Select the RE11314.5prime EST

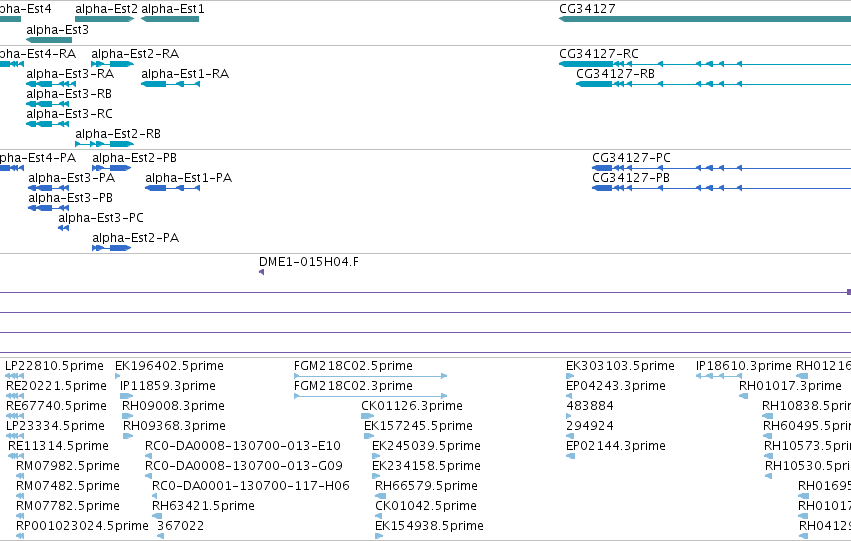click(16, 456)
